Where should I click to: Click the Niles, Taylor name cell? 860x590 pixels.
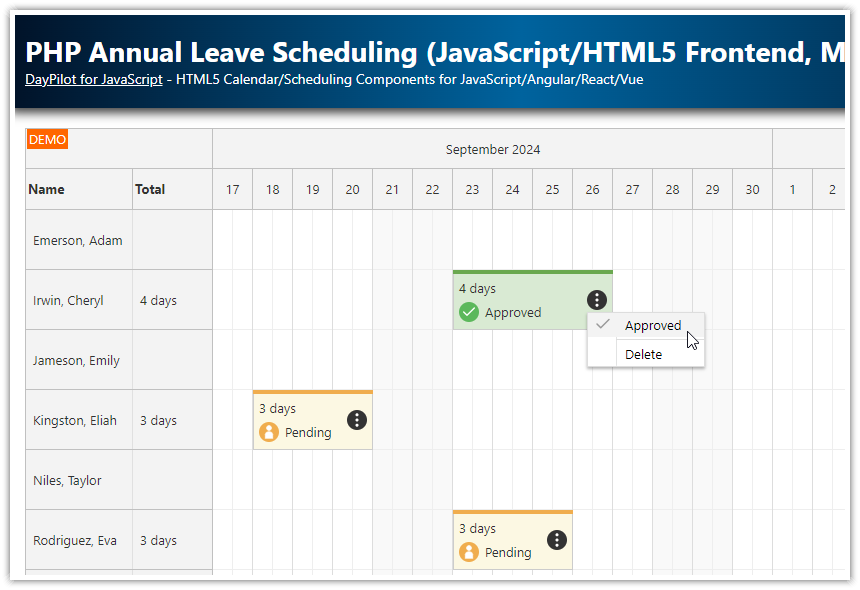(x=66, y=480)
